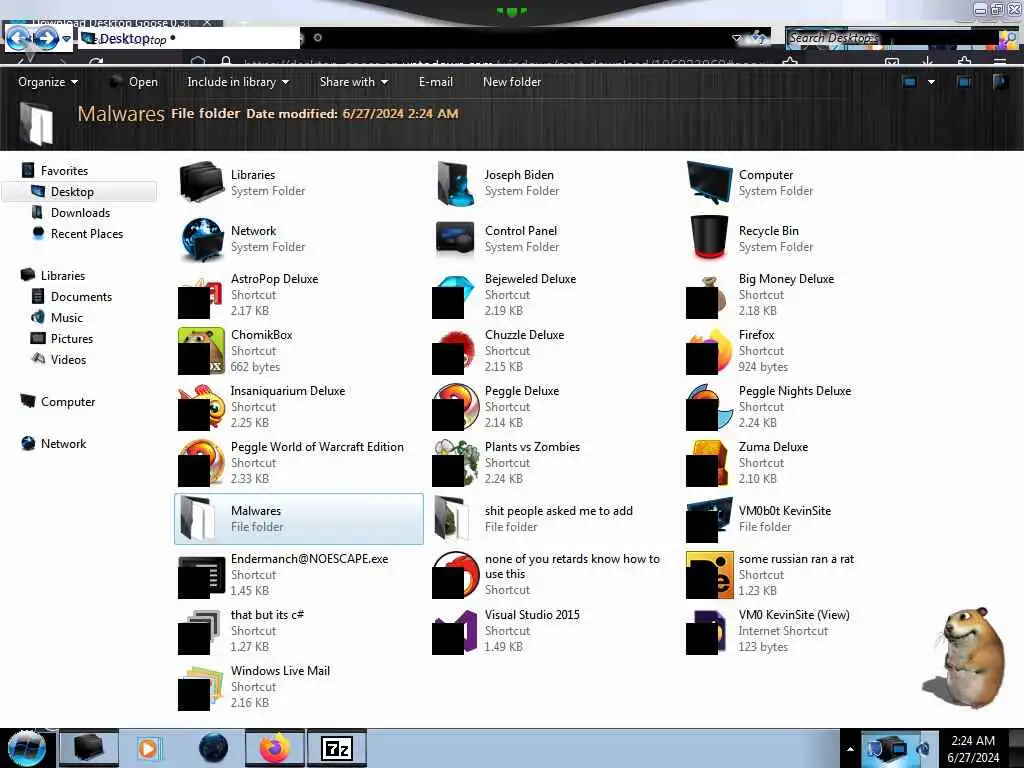Select Computer in the navigation pane
Image resolution: width=1024 pixels, height=768 pixels.
click(x=68, y=402)
